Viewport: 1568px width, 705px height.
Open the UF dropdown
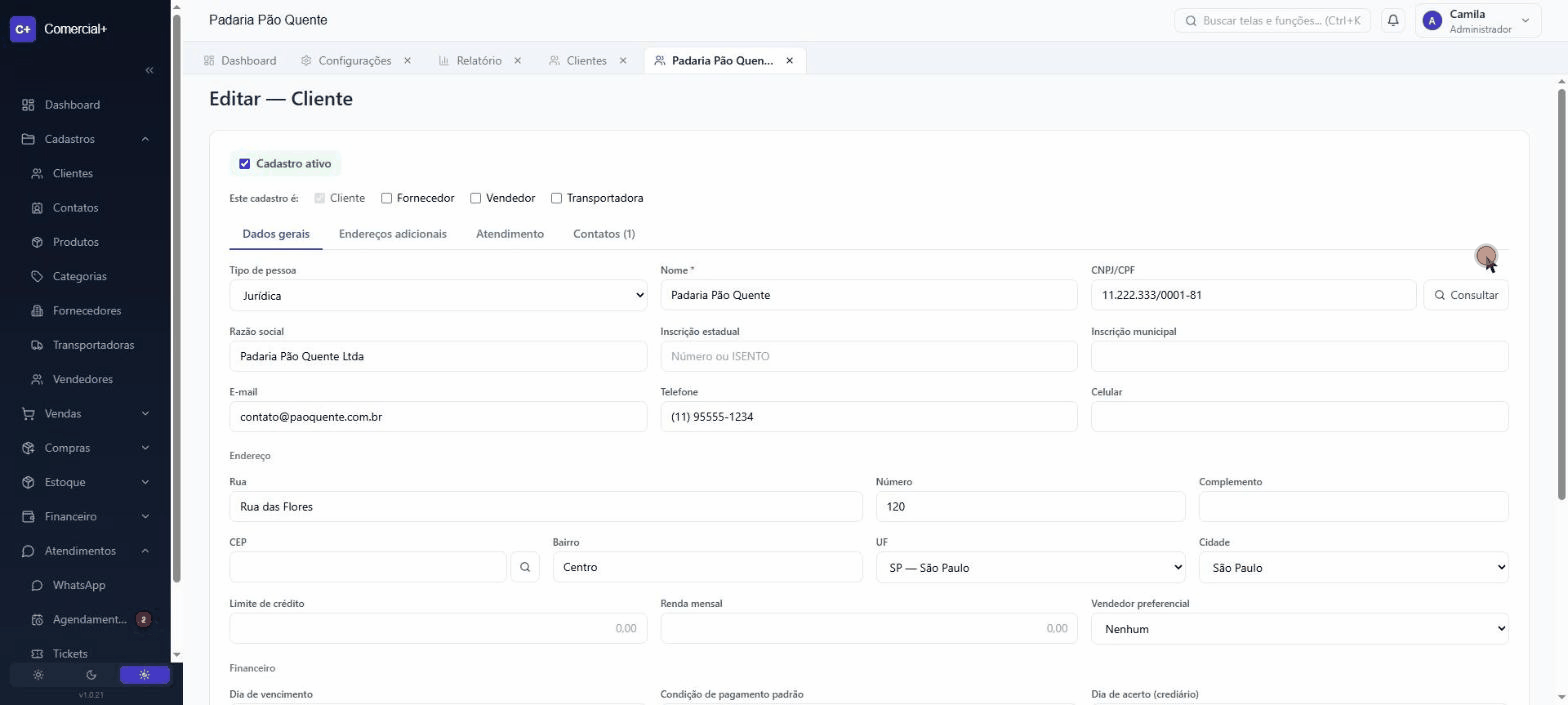[x=1030, y=567]
